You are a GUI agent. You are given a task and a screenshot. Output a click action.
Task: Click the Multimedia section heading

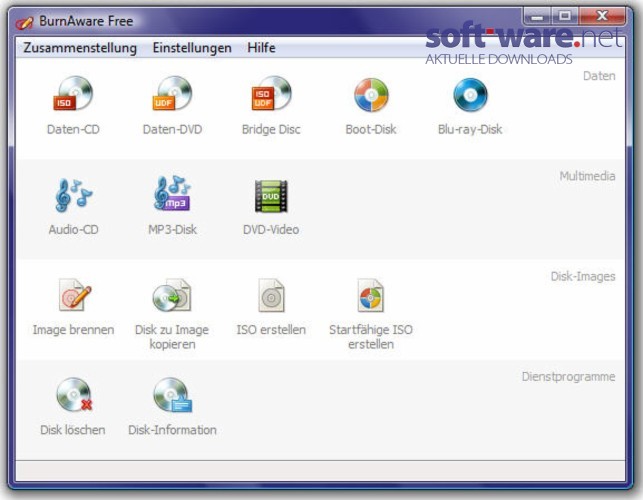point(587,176)
